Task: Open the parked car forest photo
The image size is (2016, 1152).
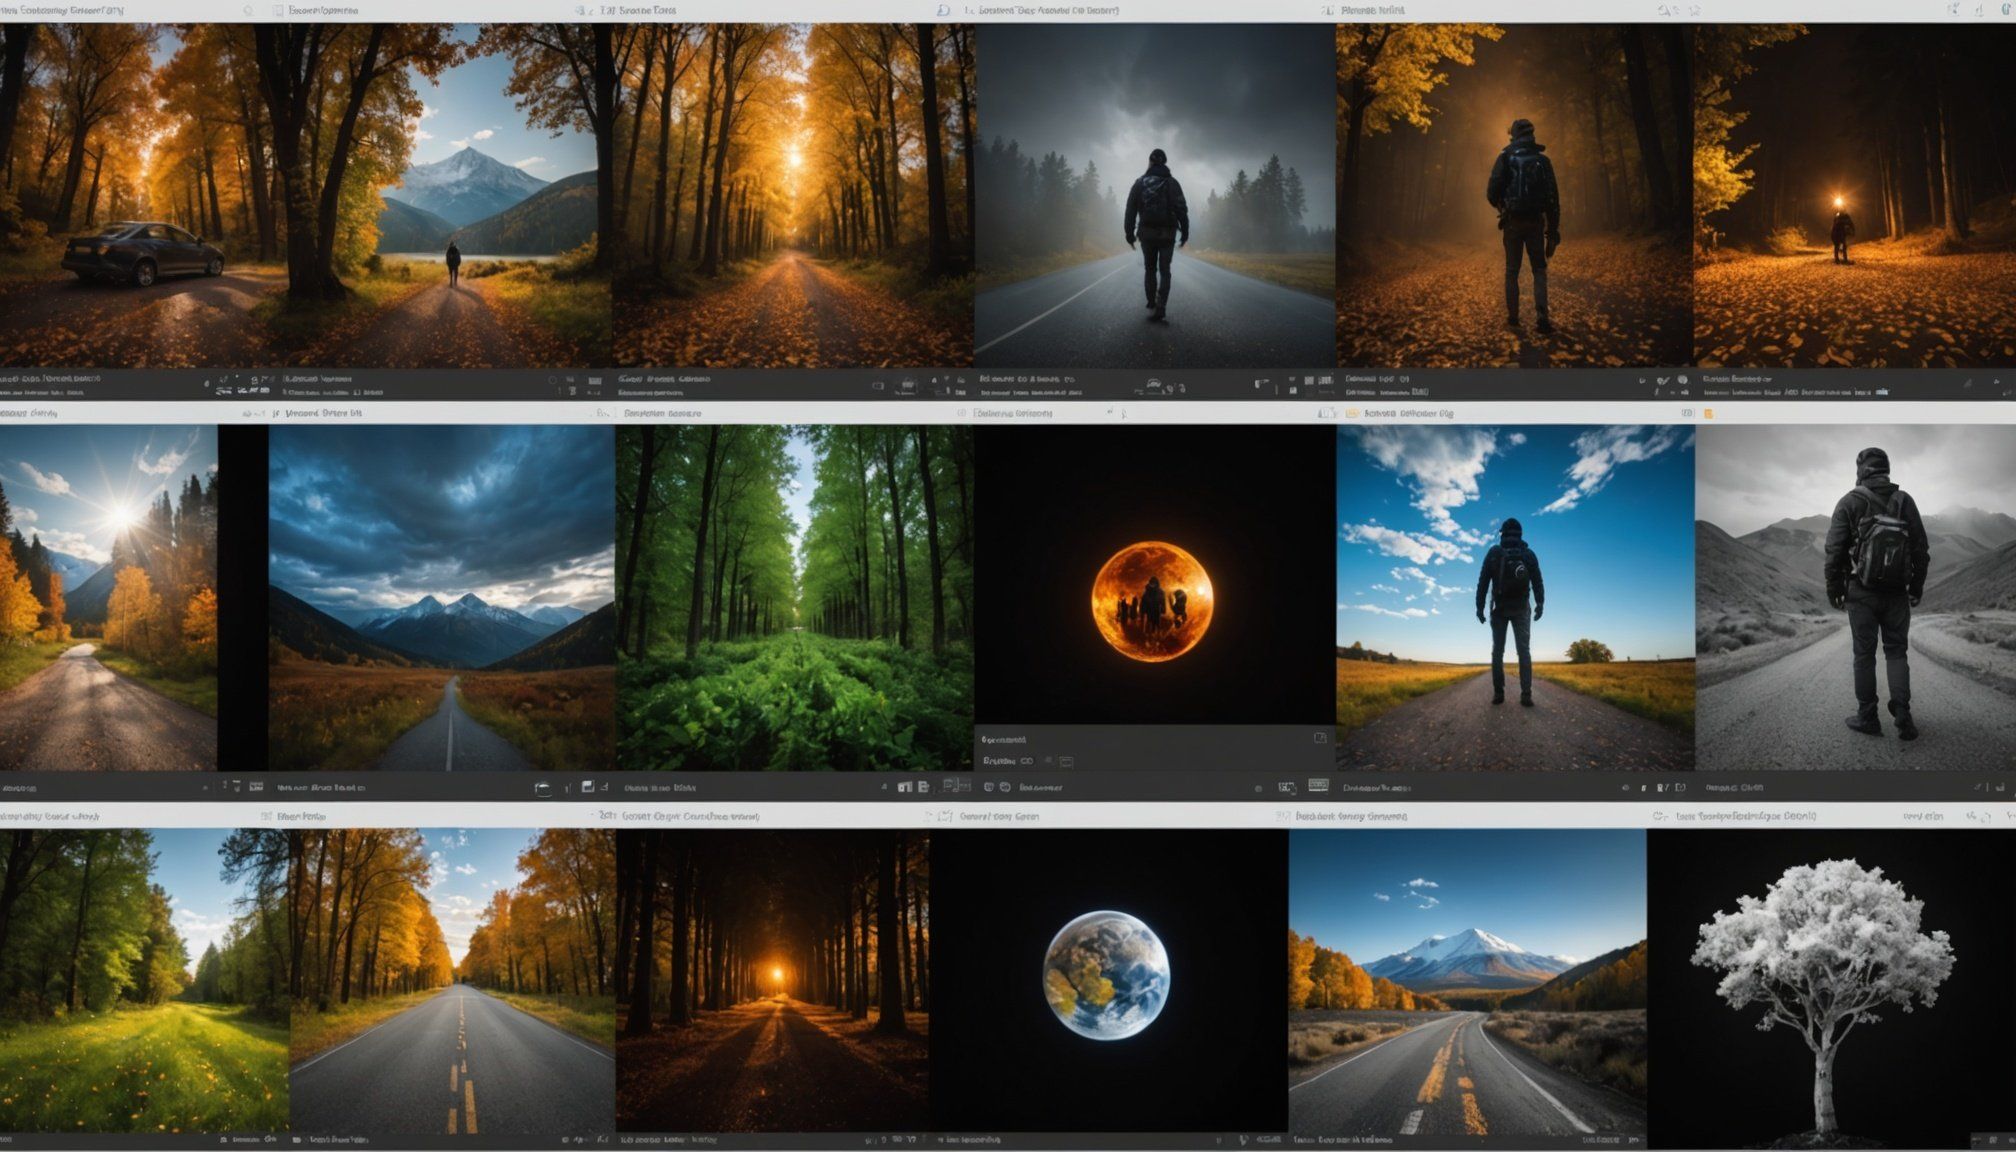Action: (140, 200)
